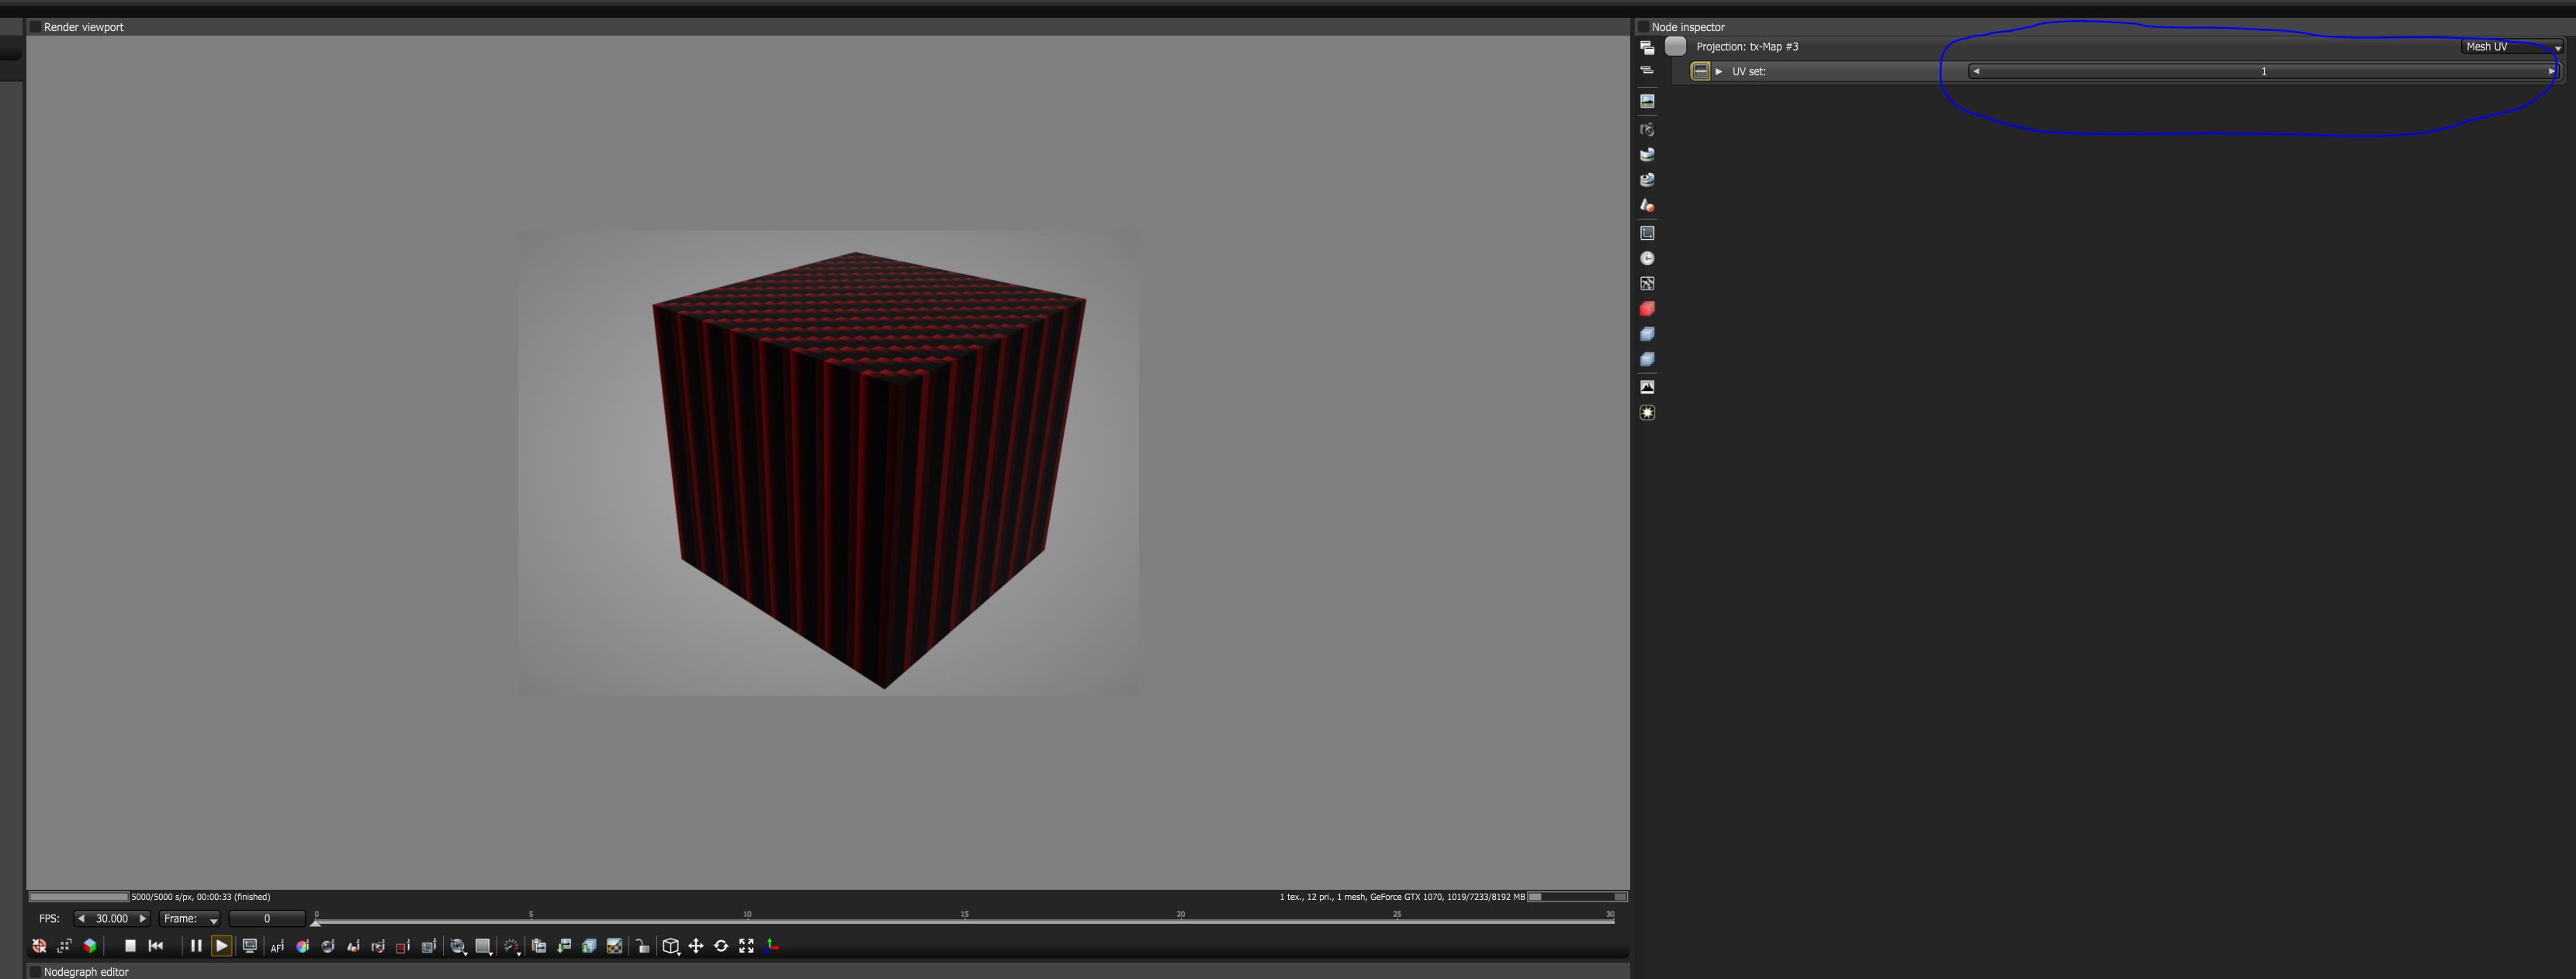Click clock icon in inspector sidebar
Image resolution: width=2576 pixels, height=979 pixels.
click(x=1647, y=258)
